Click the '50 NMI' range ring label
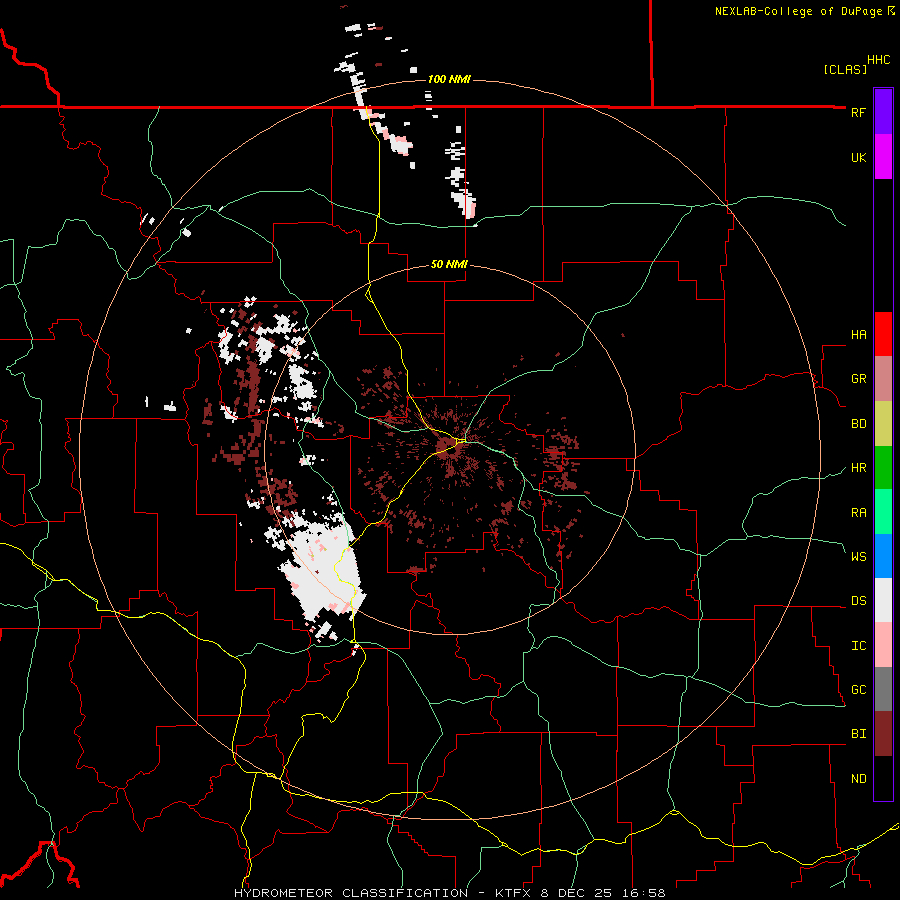This screenshot has width=900, height=900. point(449,265)
